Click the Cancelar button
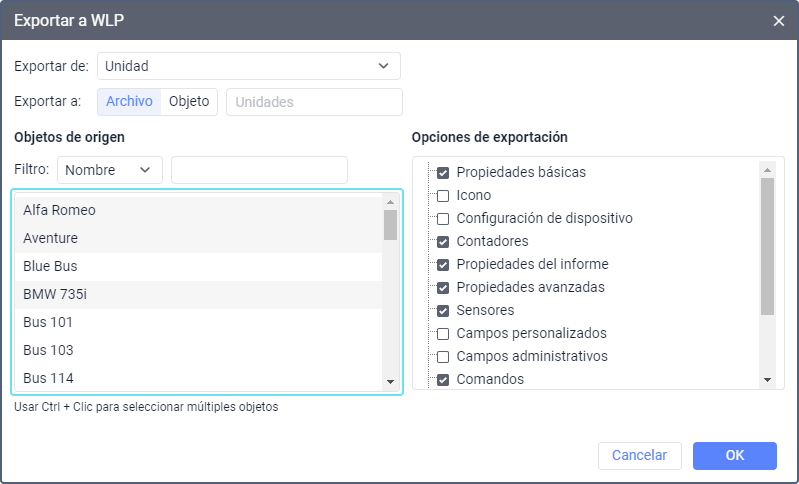 pos(639,456)
